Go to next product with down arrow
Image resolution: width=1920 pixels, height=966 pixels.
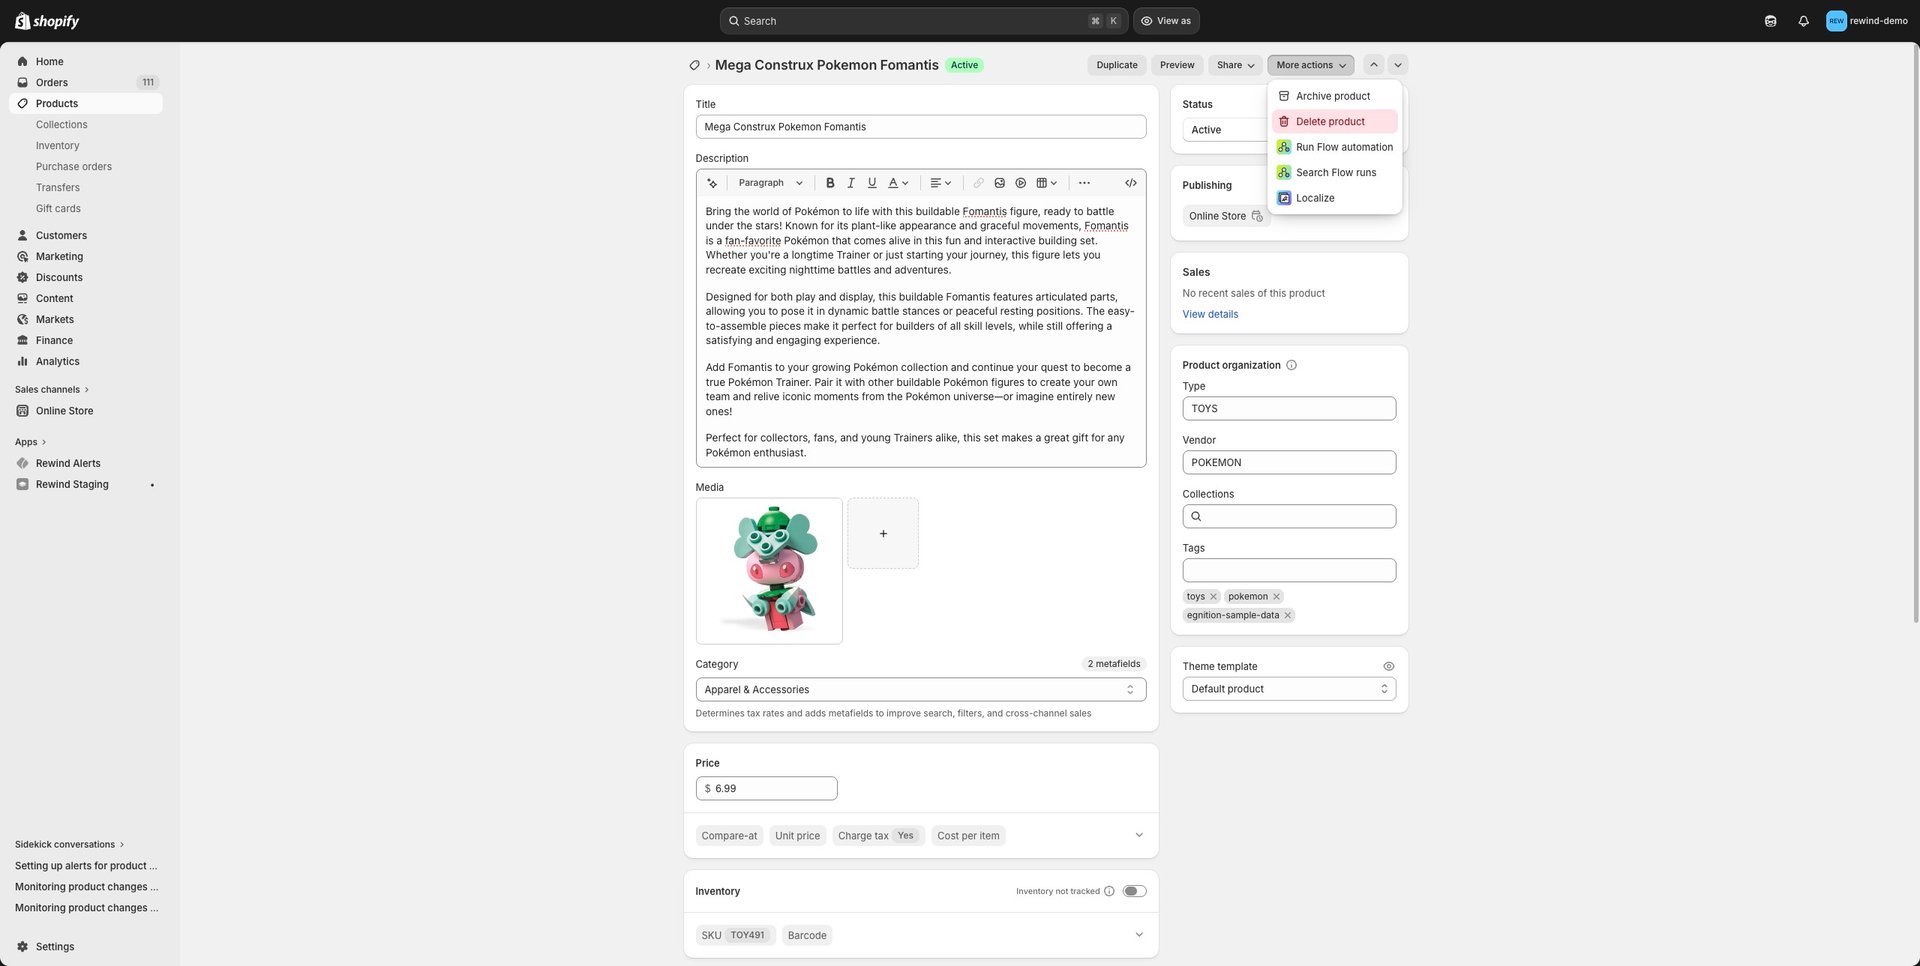coord(1398,65)
